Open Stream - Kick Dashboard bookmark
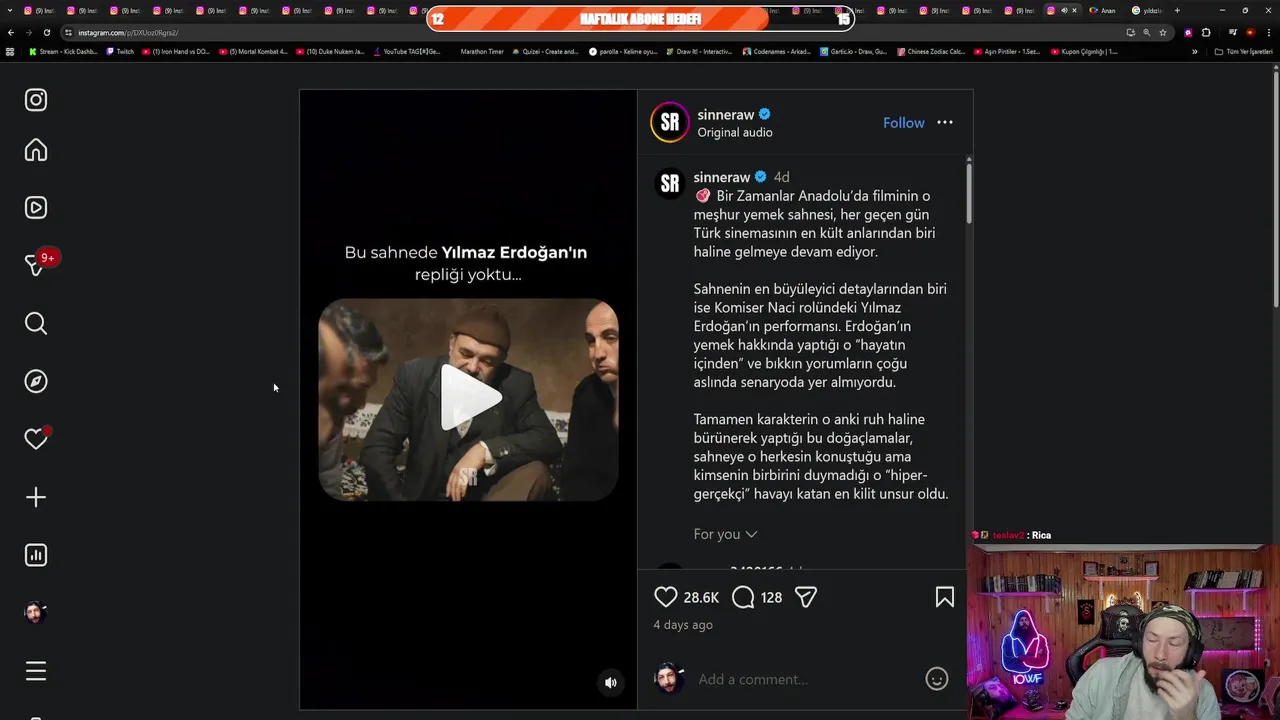1280x720 pixels. [x=63, y=51]
